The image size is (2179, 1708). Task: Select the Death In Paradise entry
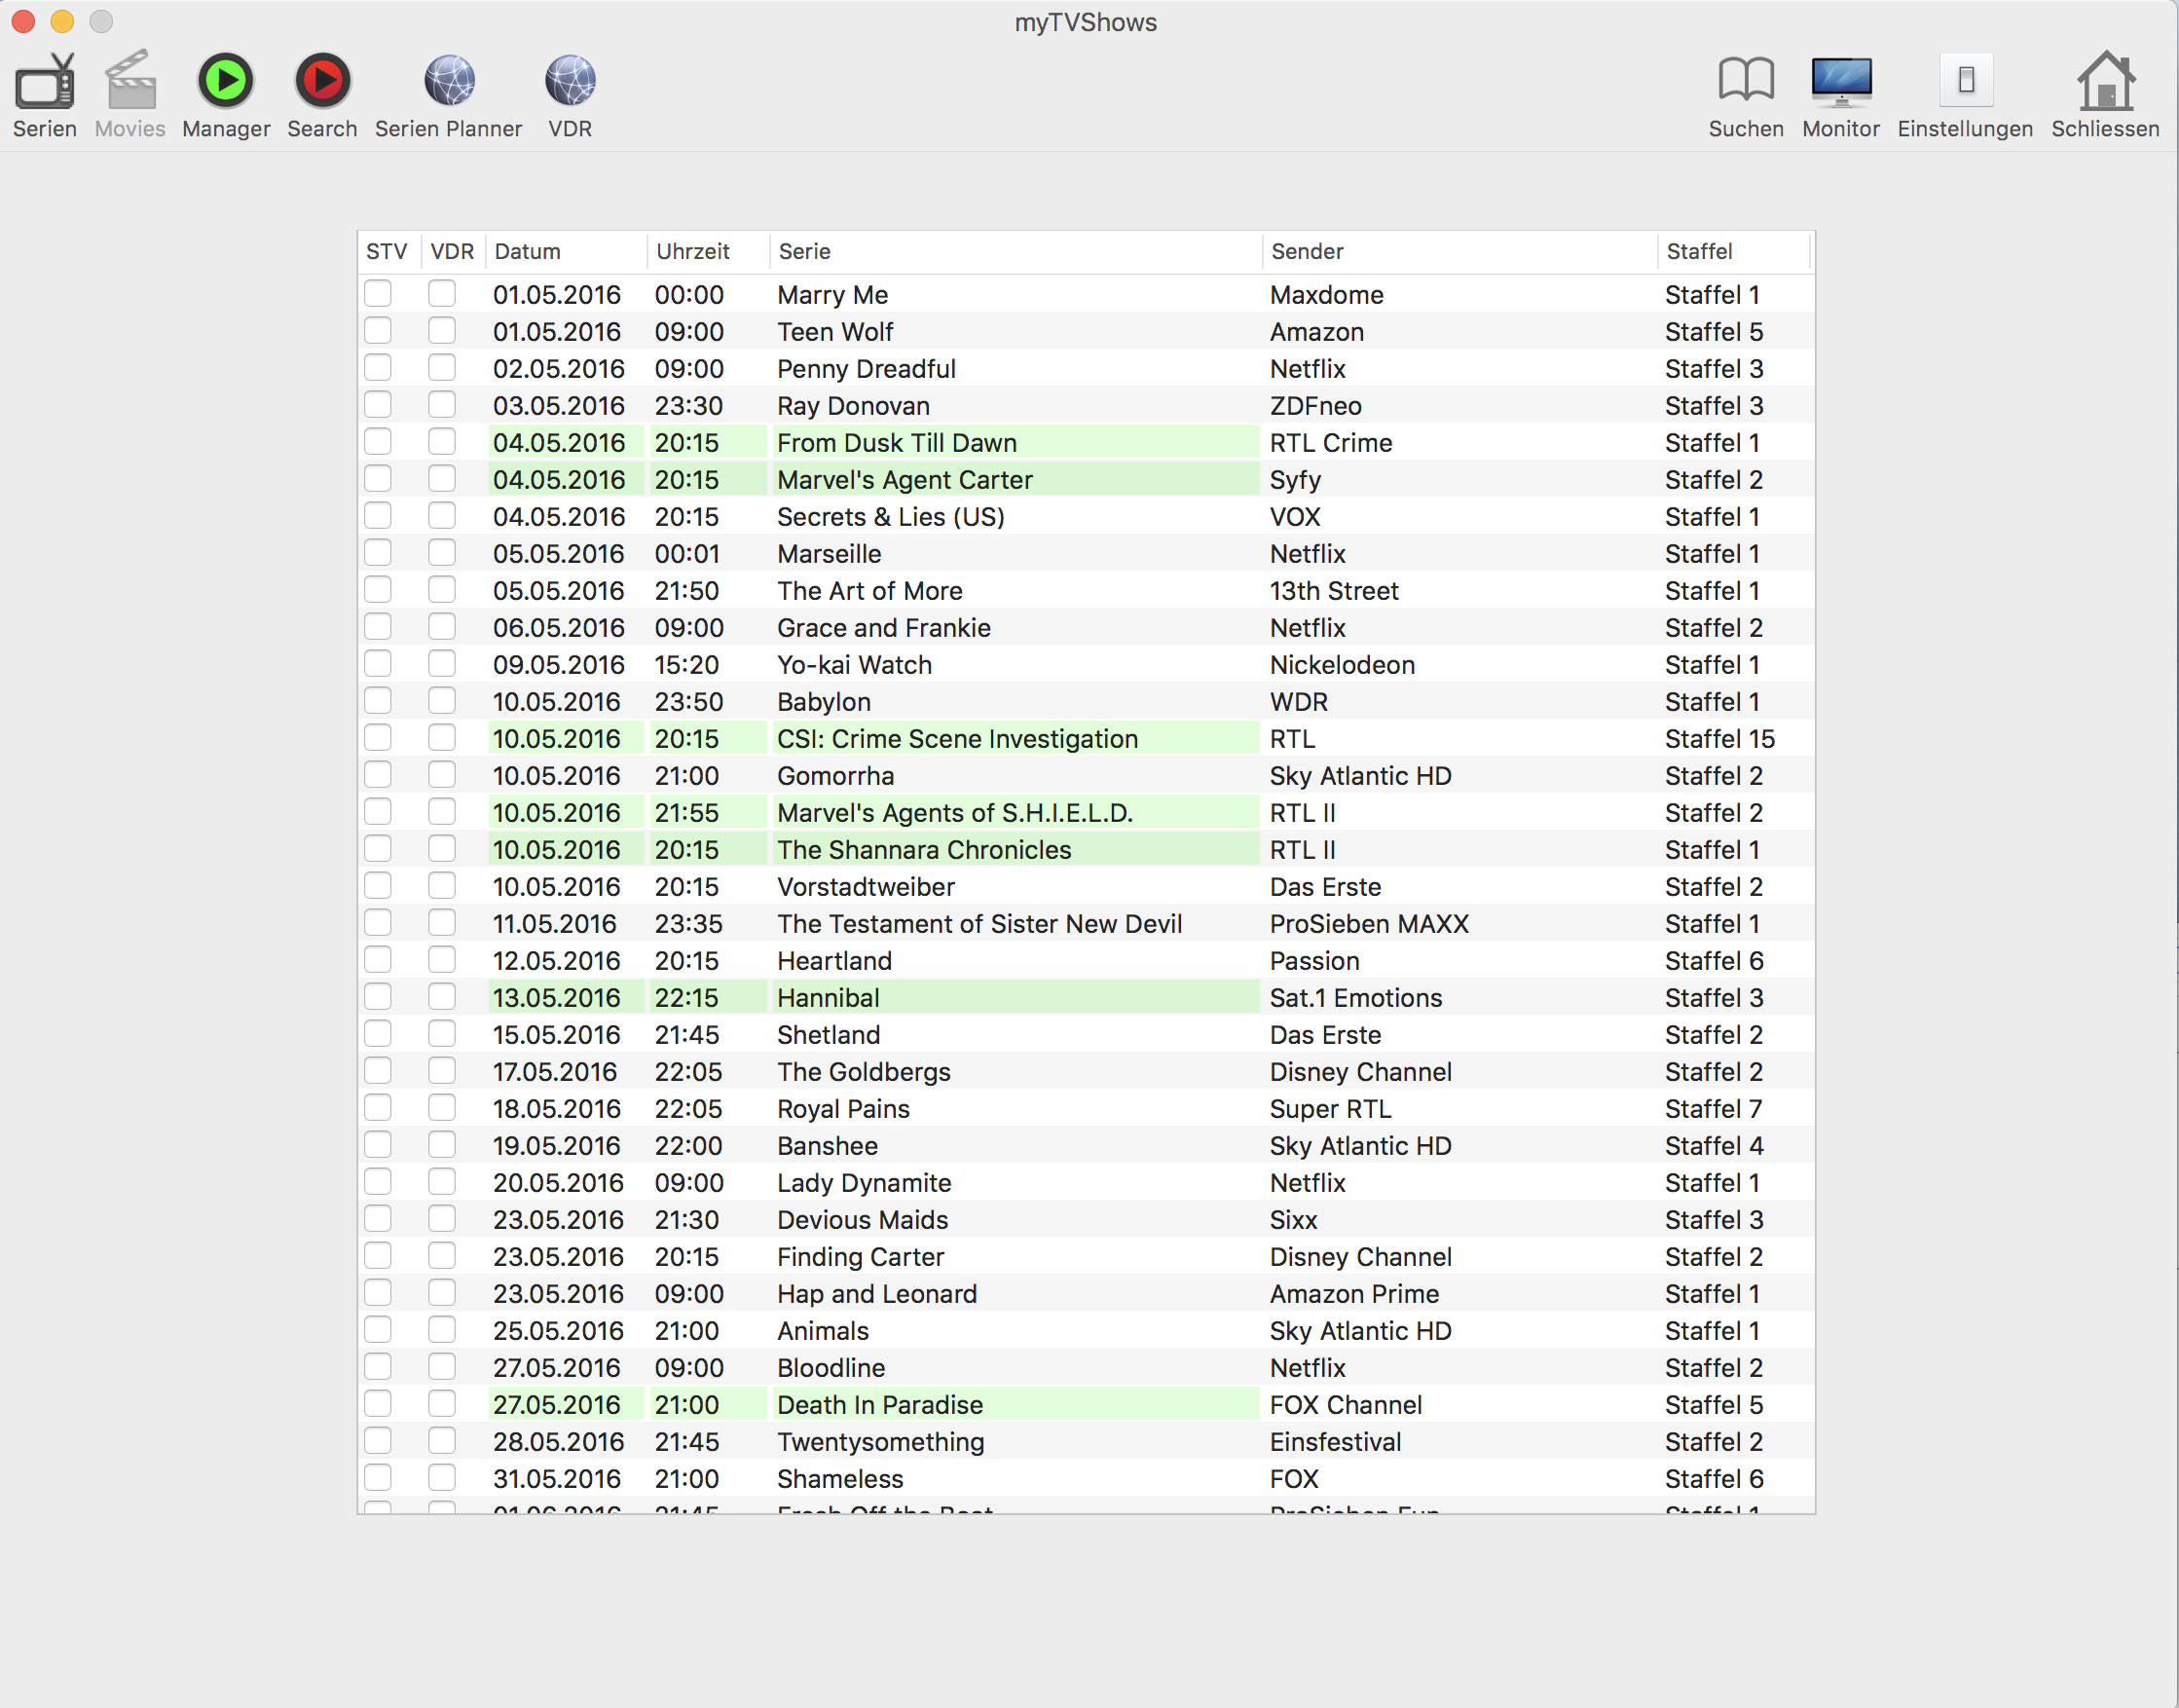pos(1000,1404)
